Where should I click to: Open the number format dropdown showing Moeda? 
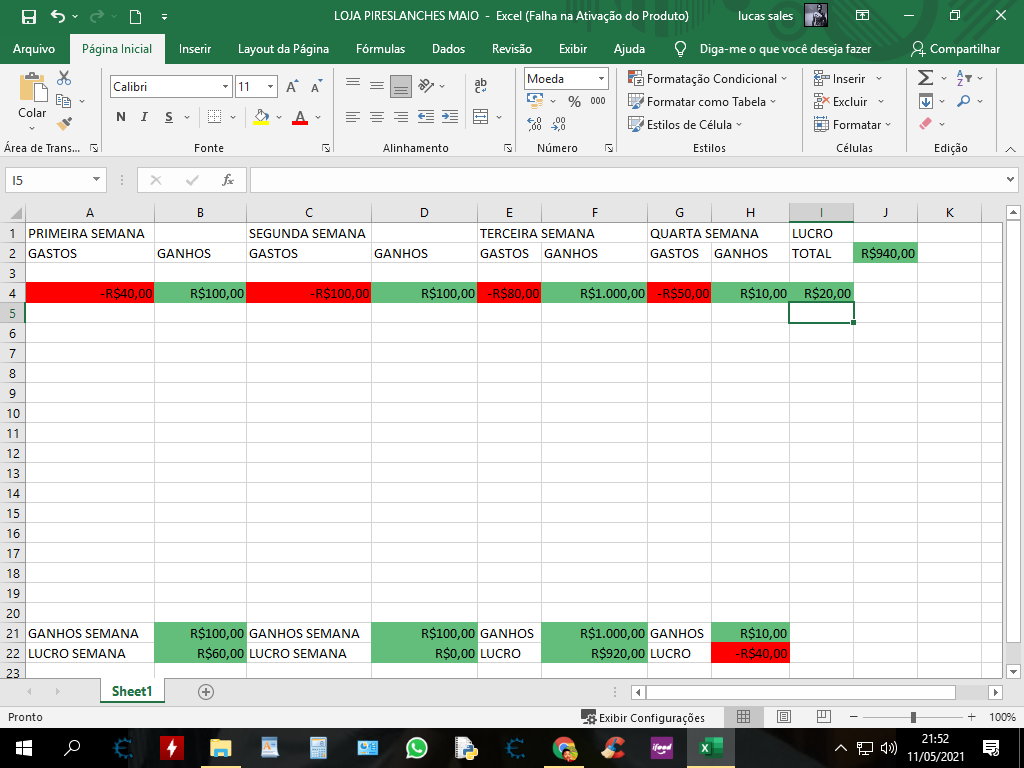point(598,77)
